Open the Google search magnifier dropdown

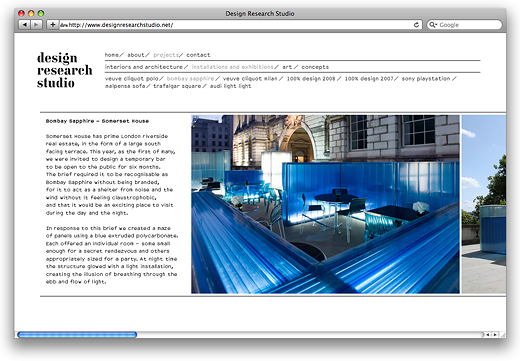coord(433,25)
